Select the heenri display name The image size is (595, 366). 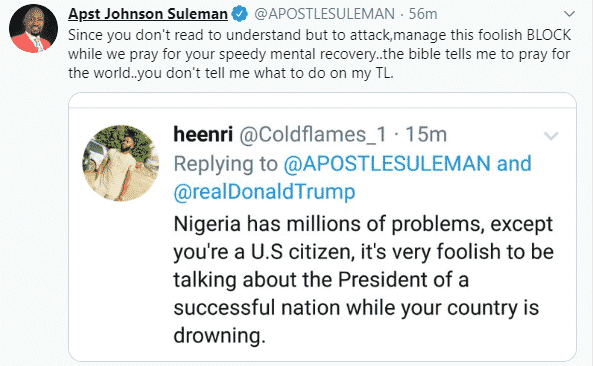pos(203,134)
